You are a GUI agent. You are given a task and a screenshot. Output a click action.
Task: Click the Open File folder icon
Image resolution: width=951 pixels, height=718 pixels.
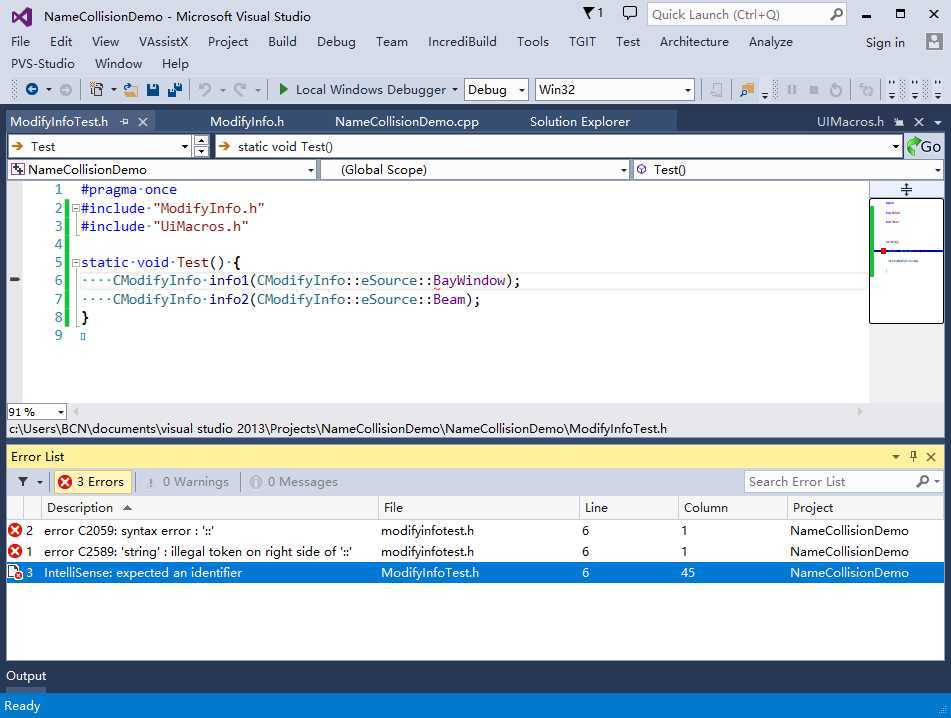tap(130, 90)
